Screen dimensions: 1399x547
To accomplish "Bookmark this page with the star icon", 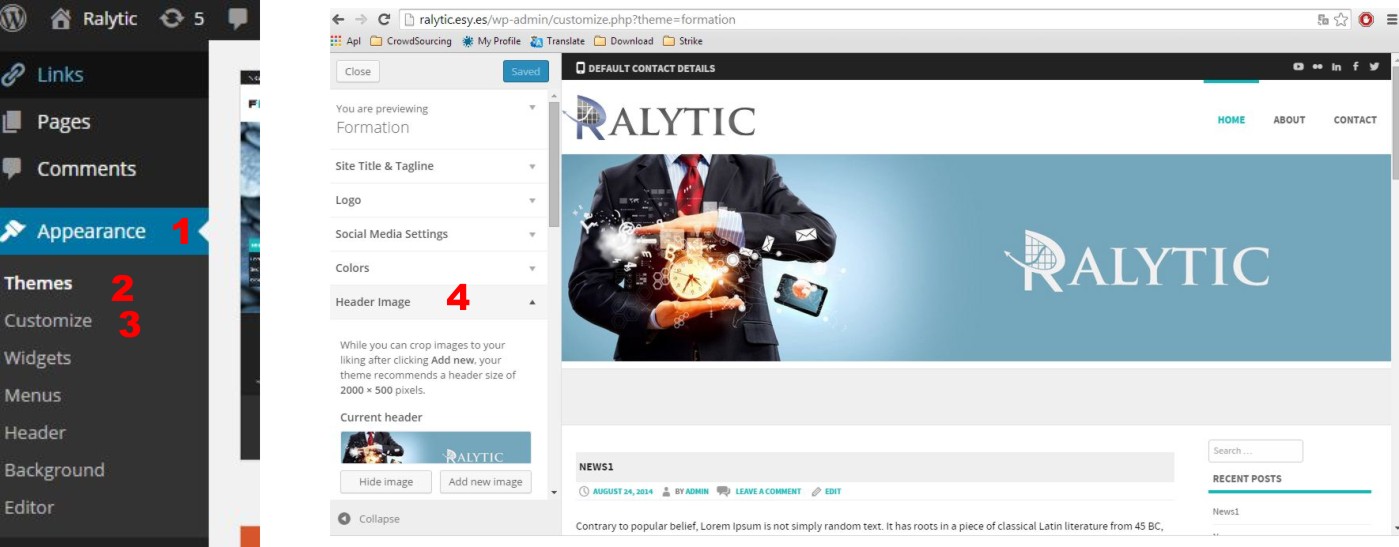I will 1342,19.
